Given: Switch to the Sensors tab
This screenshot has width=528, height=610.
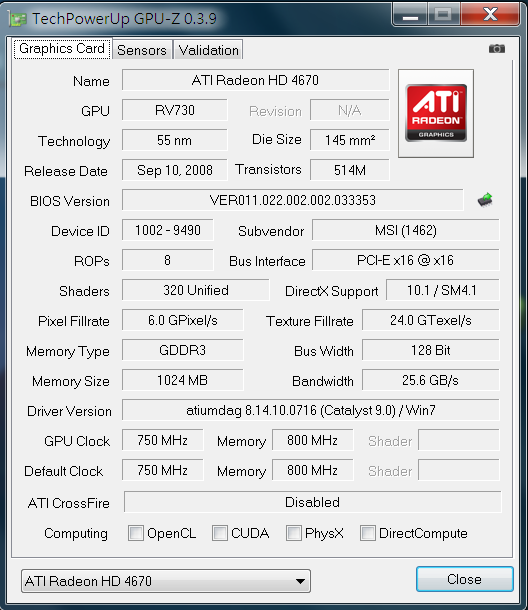Looking at the screenshot, I should pos(142,50).
